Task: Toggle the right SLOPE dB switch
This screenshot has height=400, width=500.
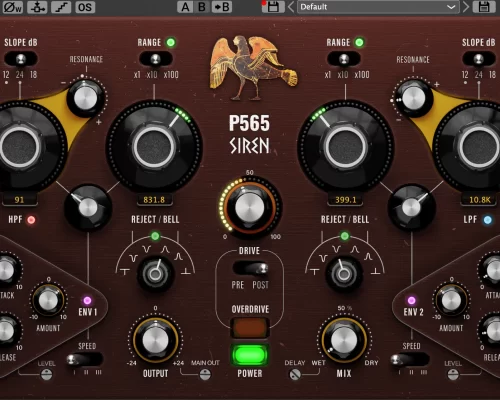Action: pos(478,59)
